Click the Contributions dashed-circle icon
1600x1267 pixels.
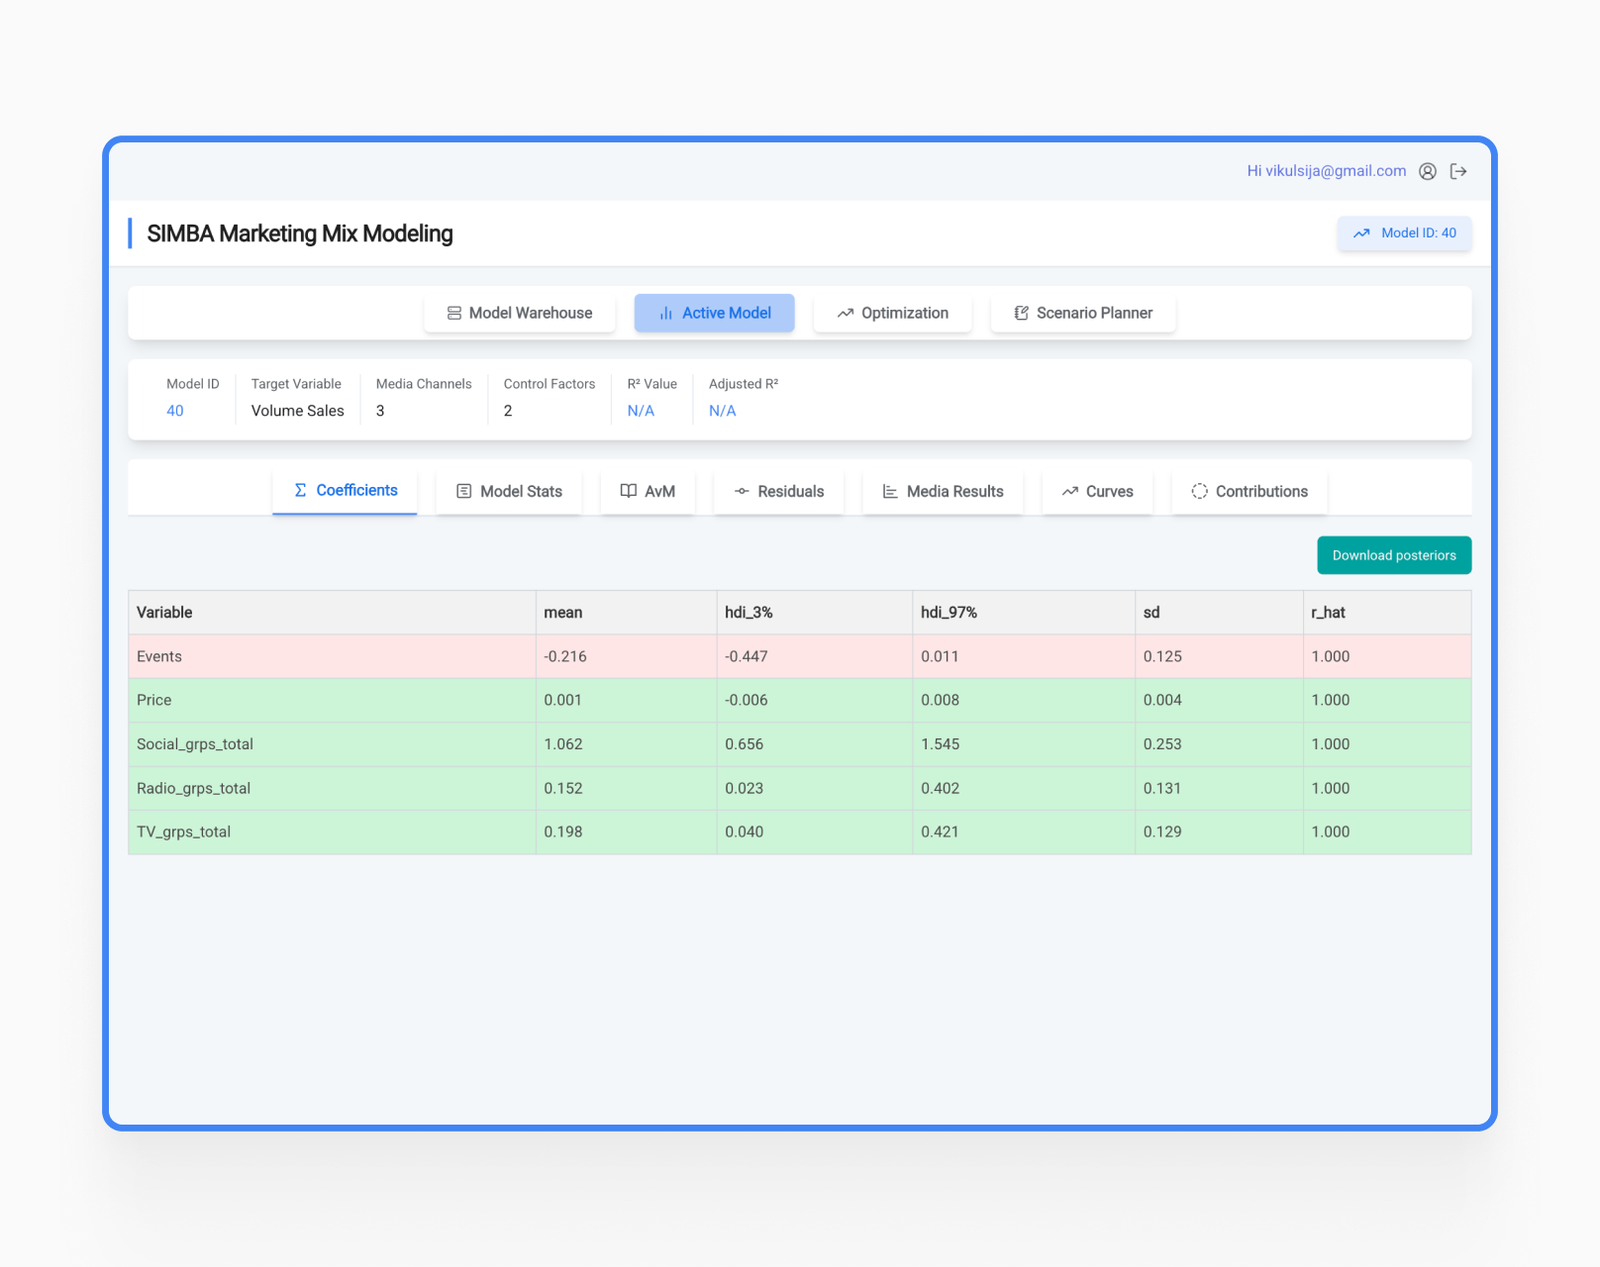coord(1199,491)
